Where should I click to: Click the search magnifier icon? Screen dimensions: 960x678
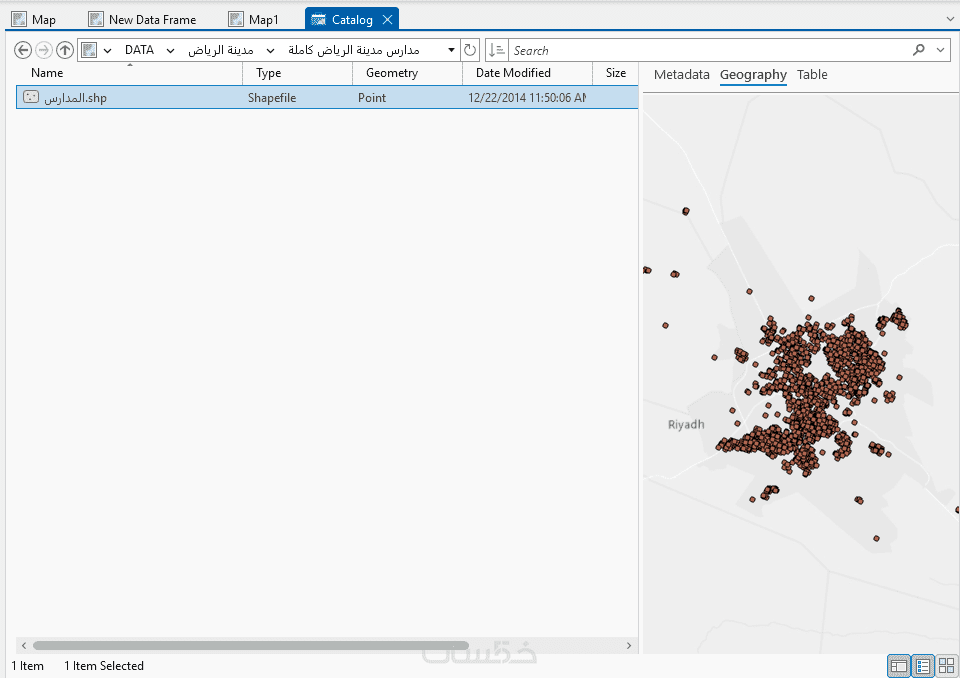918,50
